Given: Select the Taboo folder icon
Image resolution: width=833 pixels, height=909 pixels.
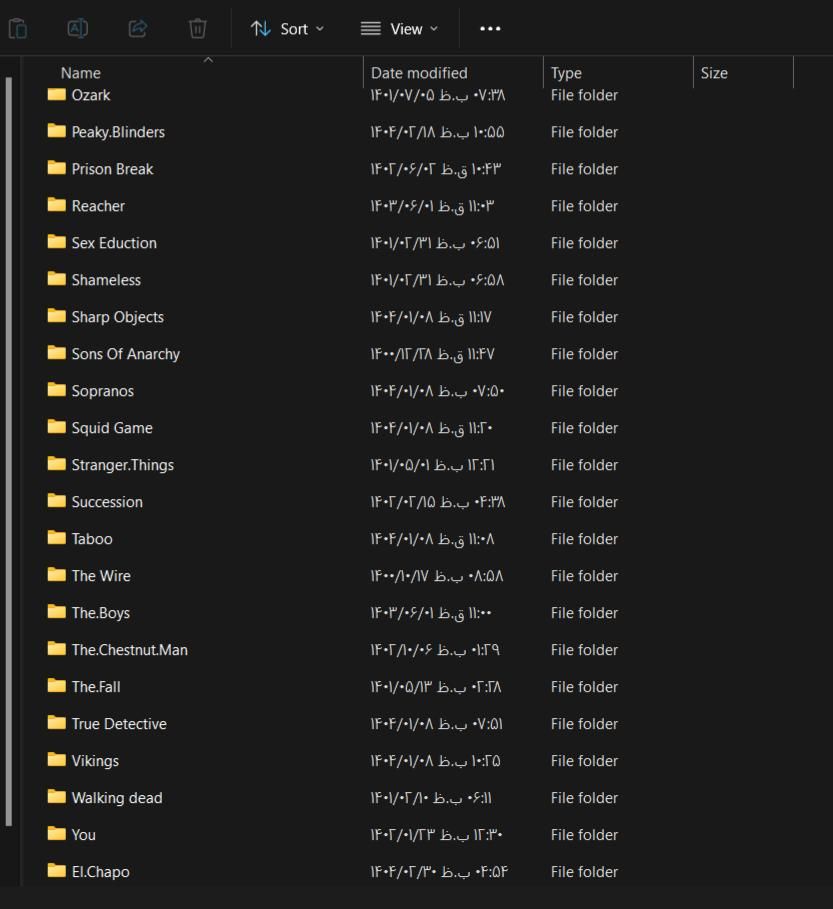Looking at the screenshot, I should pos(56,538).
